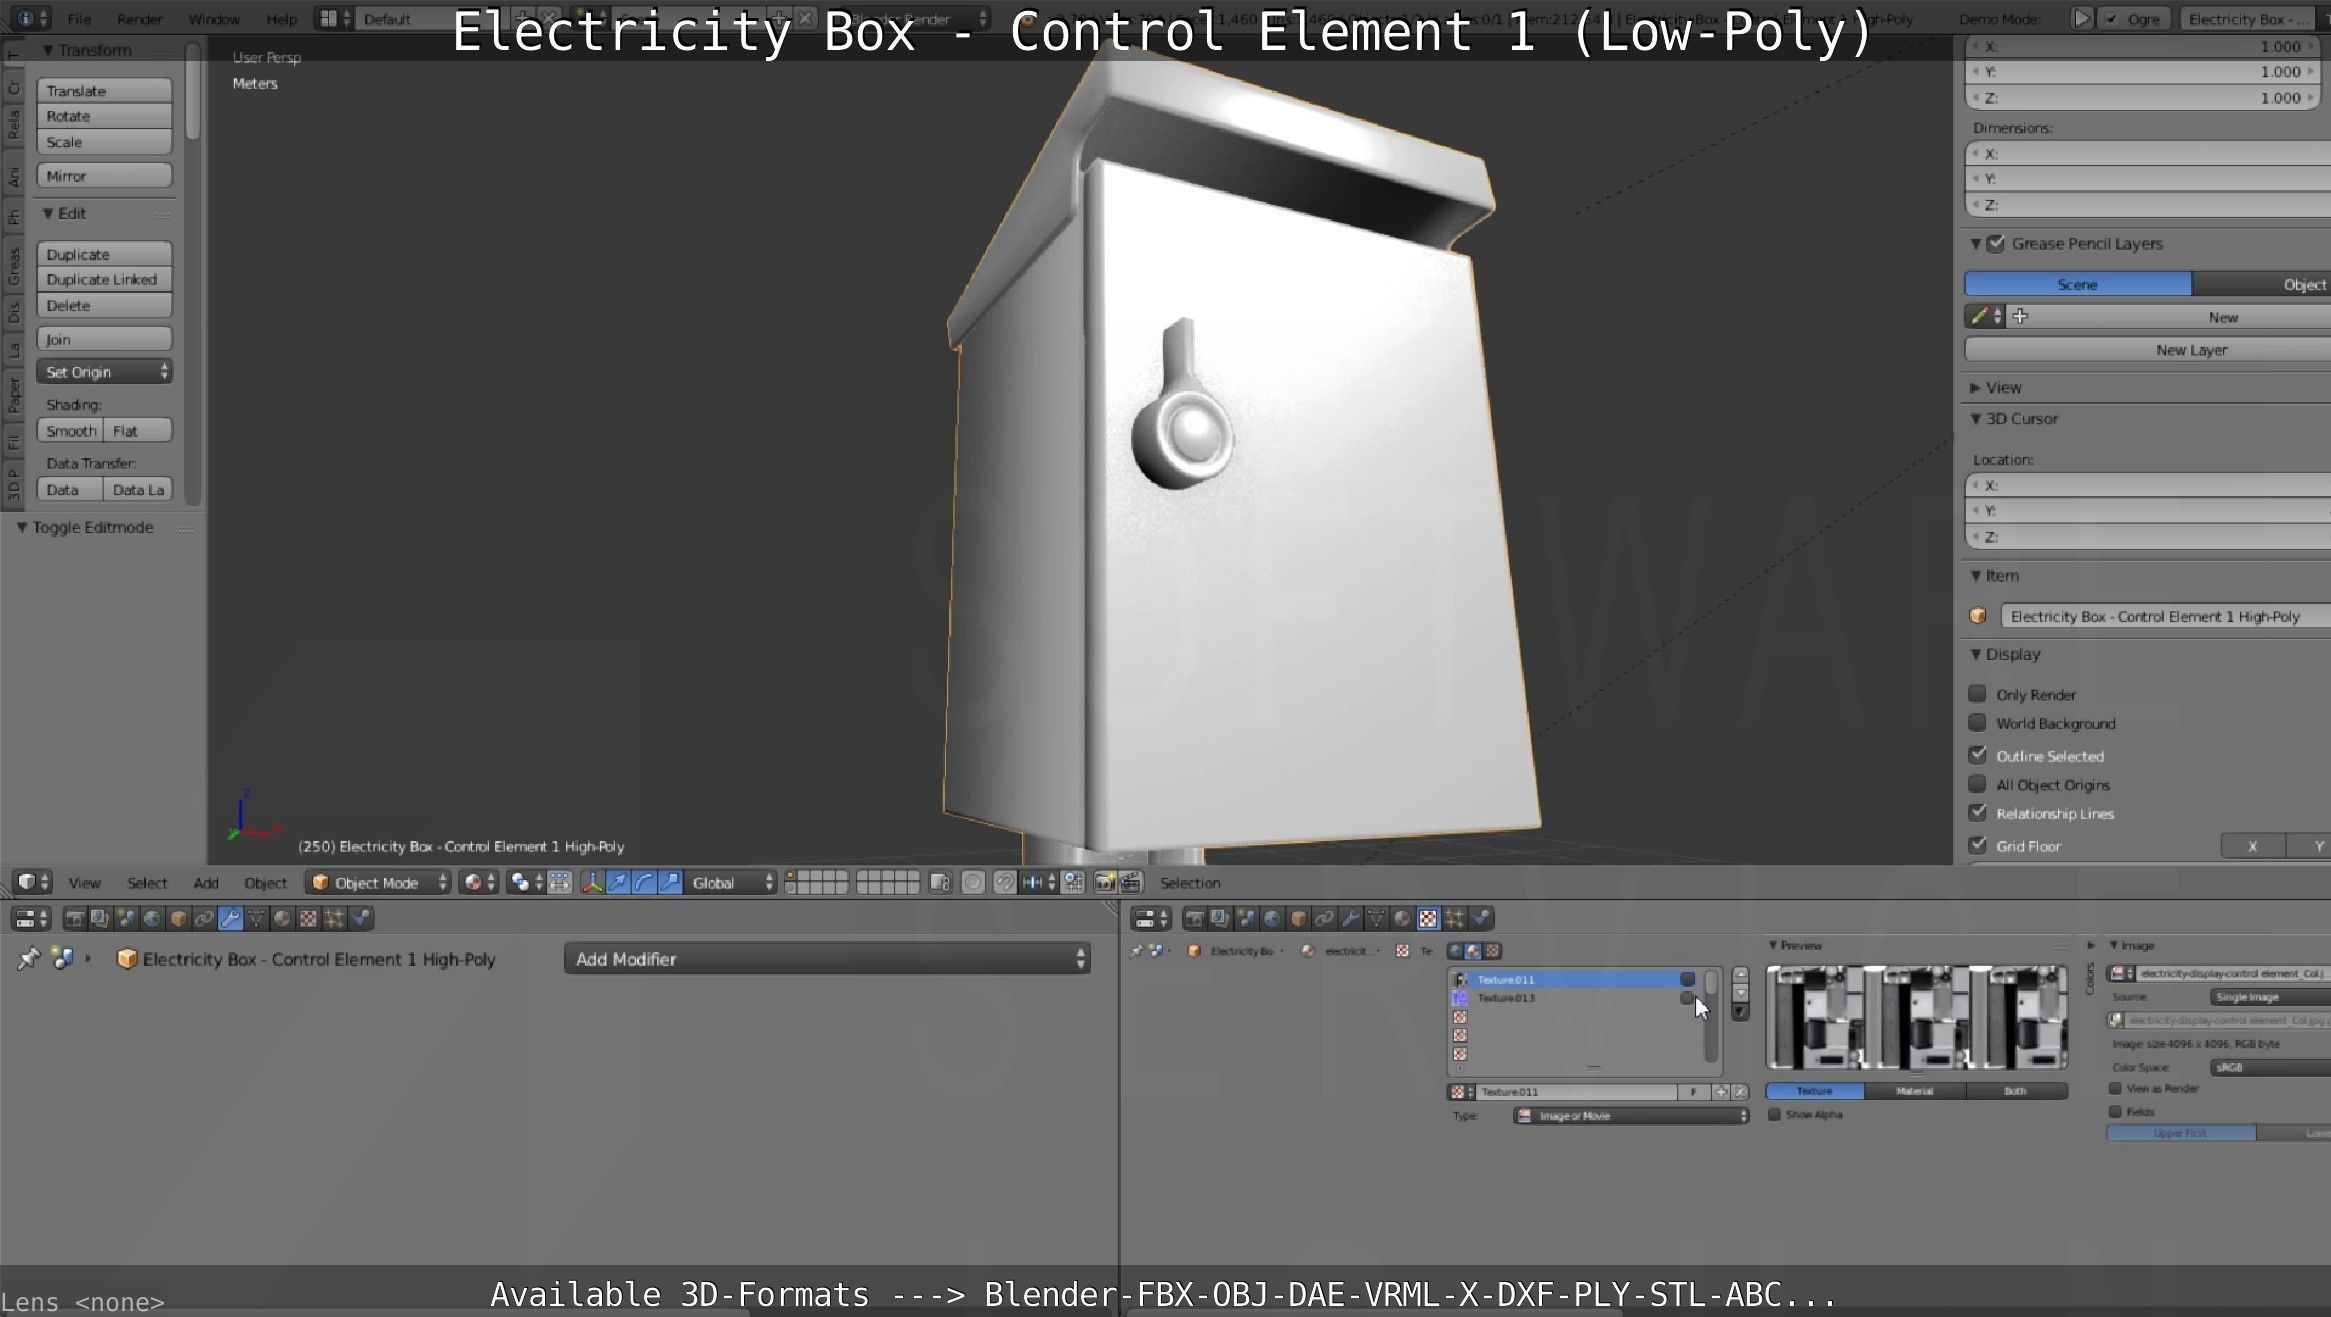Open the Object tab (orange cube) in the modifier properties editor
Viewport: 2331px width, 1317px height.
(x=178, y=918)
